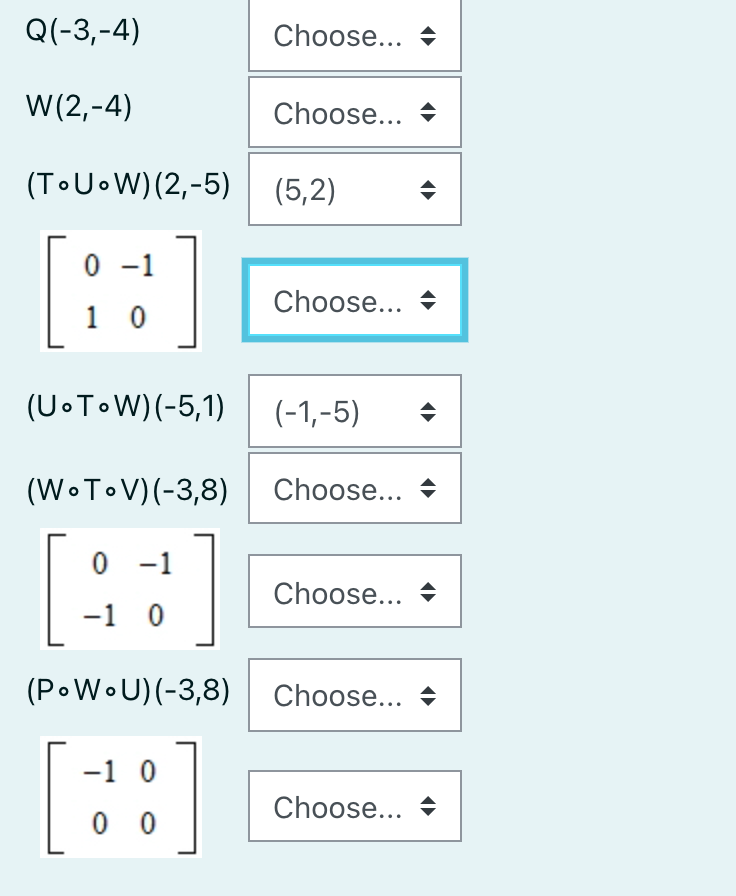Click the [0 -1; 1 0] matrix image
Screen dimensions: 736x896
(x=120, y=291)
